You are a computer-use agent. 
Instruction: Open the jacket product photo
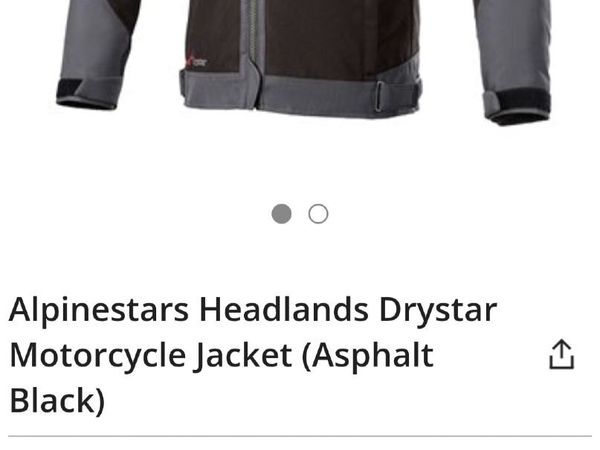tap(304, 61)
